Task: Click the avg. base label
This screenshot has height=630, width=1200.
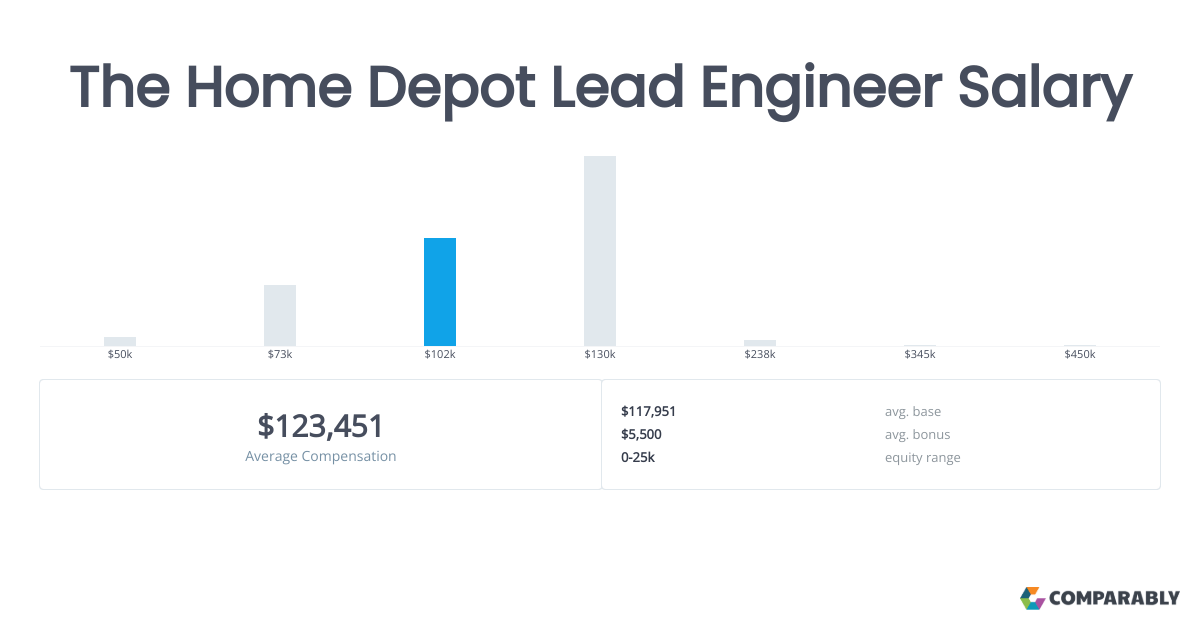Action: pyautogui.click(x=913, y=411)
